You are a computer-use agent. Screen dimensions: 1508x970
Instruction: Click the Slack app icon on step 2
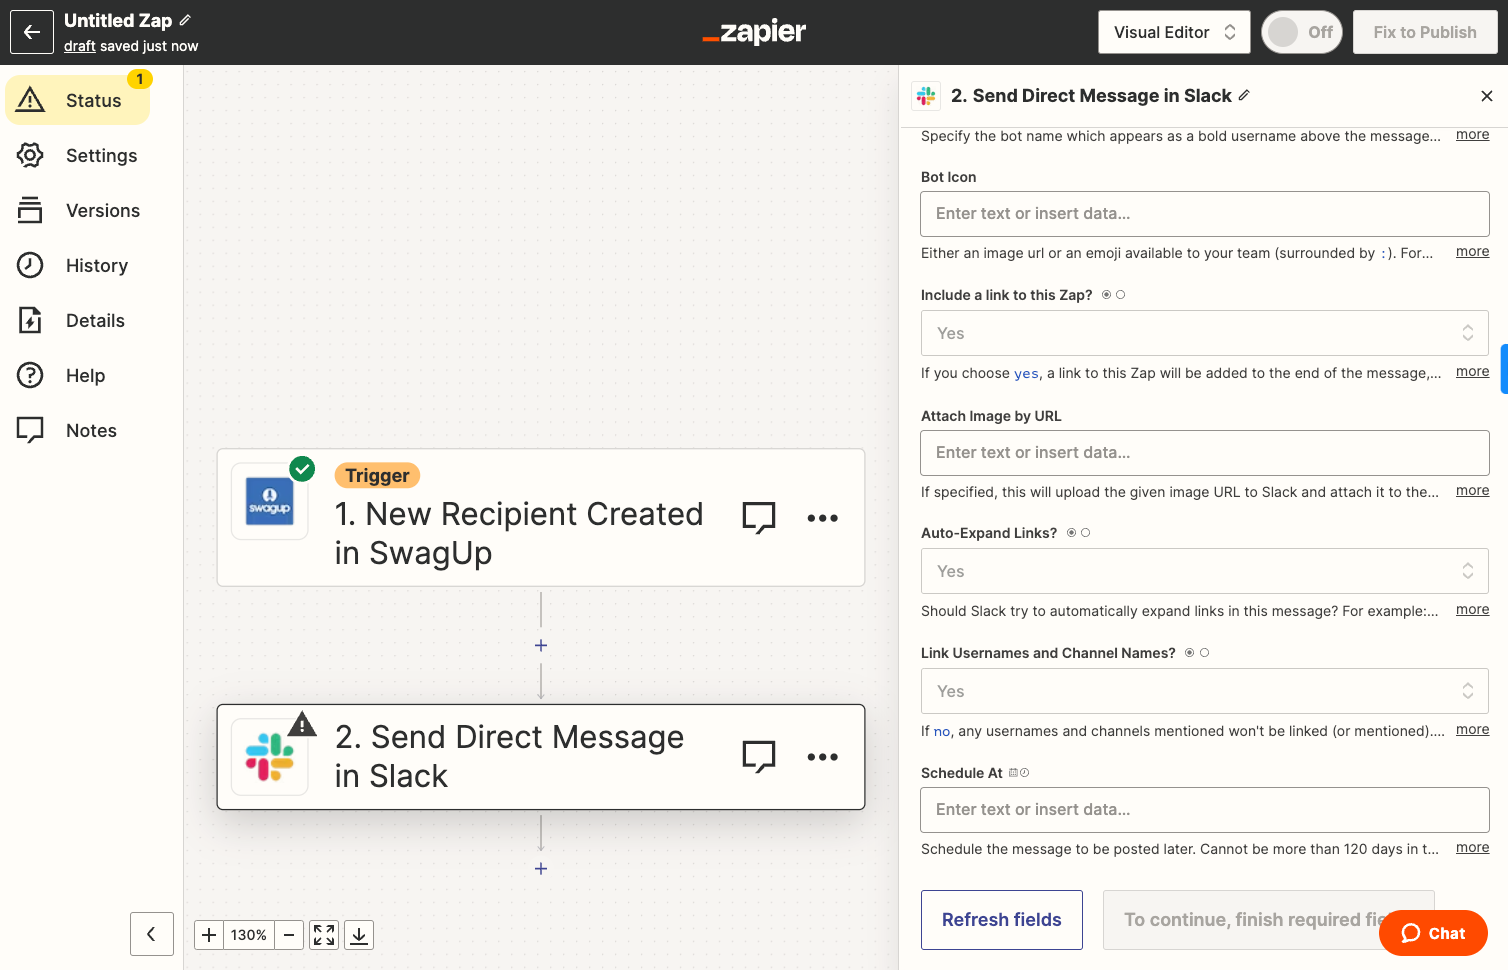[270, 757]
